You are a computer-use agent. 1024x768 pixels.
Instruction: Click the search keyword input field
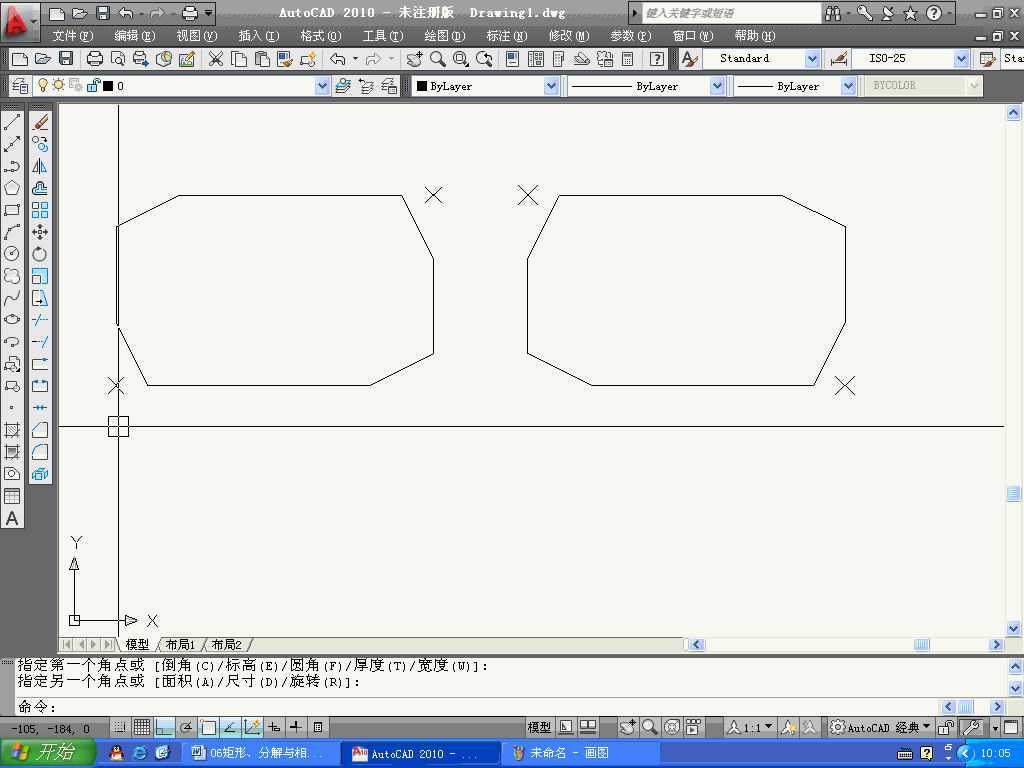tap(731, 12)
